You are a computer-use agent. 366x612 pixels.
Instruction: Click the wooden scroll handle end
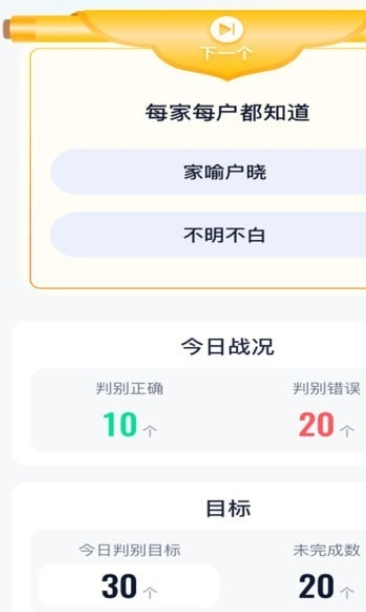(x=7, y=29)
